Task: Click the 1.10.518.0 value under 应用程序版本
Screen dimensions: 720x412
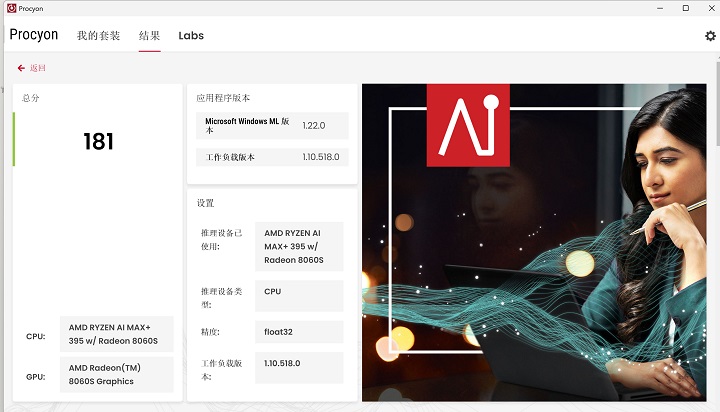Action: pyautogui.click(x=321, y=157)
